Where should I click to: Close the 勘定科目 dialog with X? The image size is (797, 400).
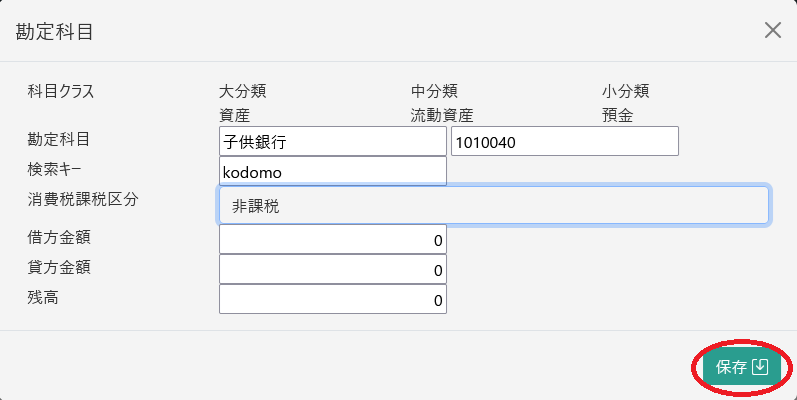tap(773, 30)
